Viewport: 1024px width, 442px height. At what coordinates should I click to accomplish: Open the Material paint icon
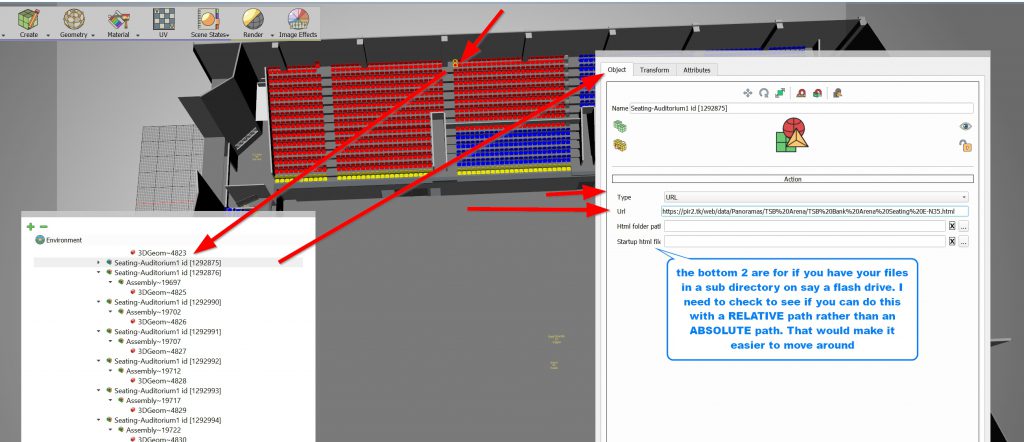(118, 19)
